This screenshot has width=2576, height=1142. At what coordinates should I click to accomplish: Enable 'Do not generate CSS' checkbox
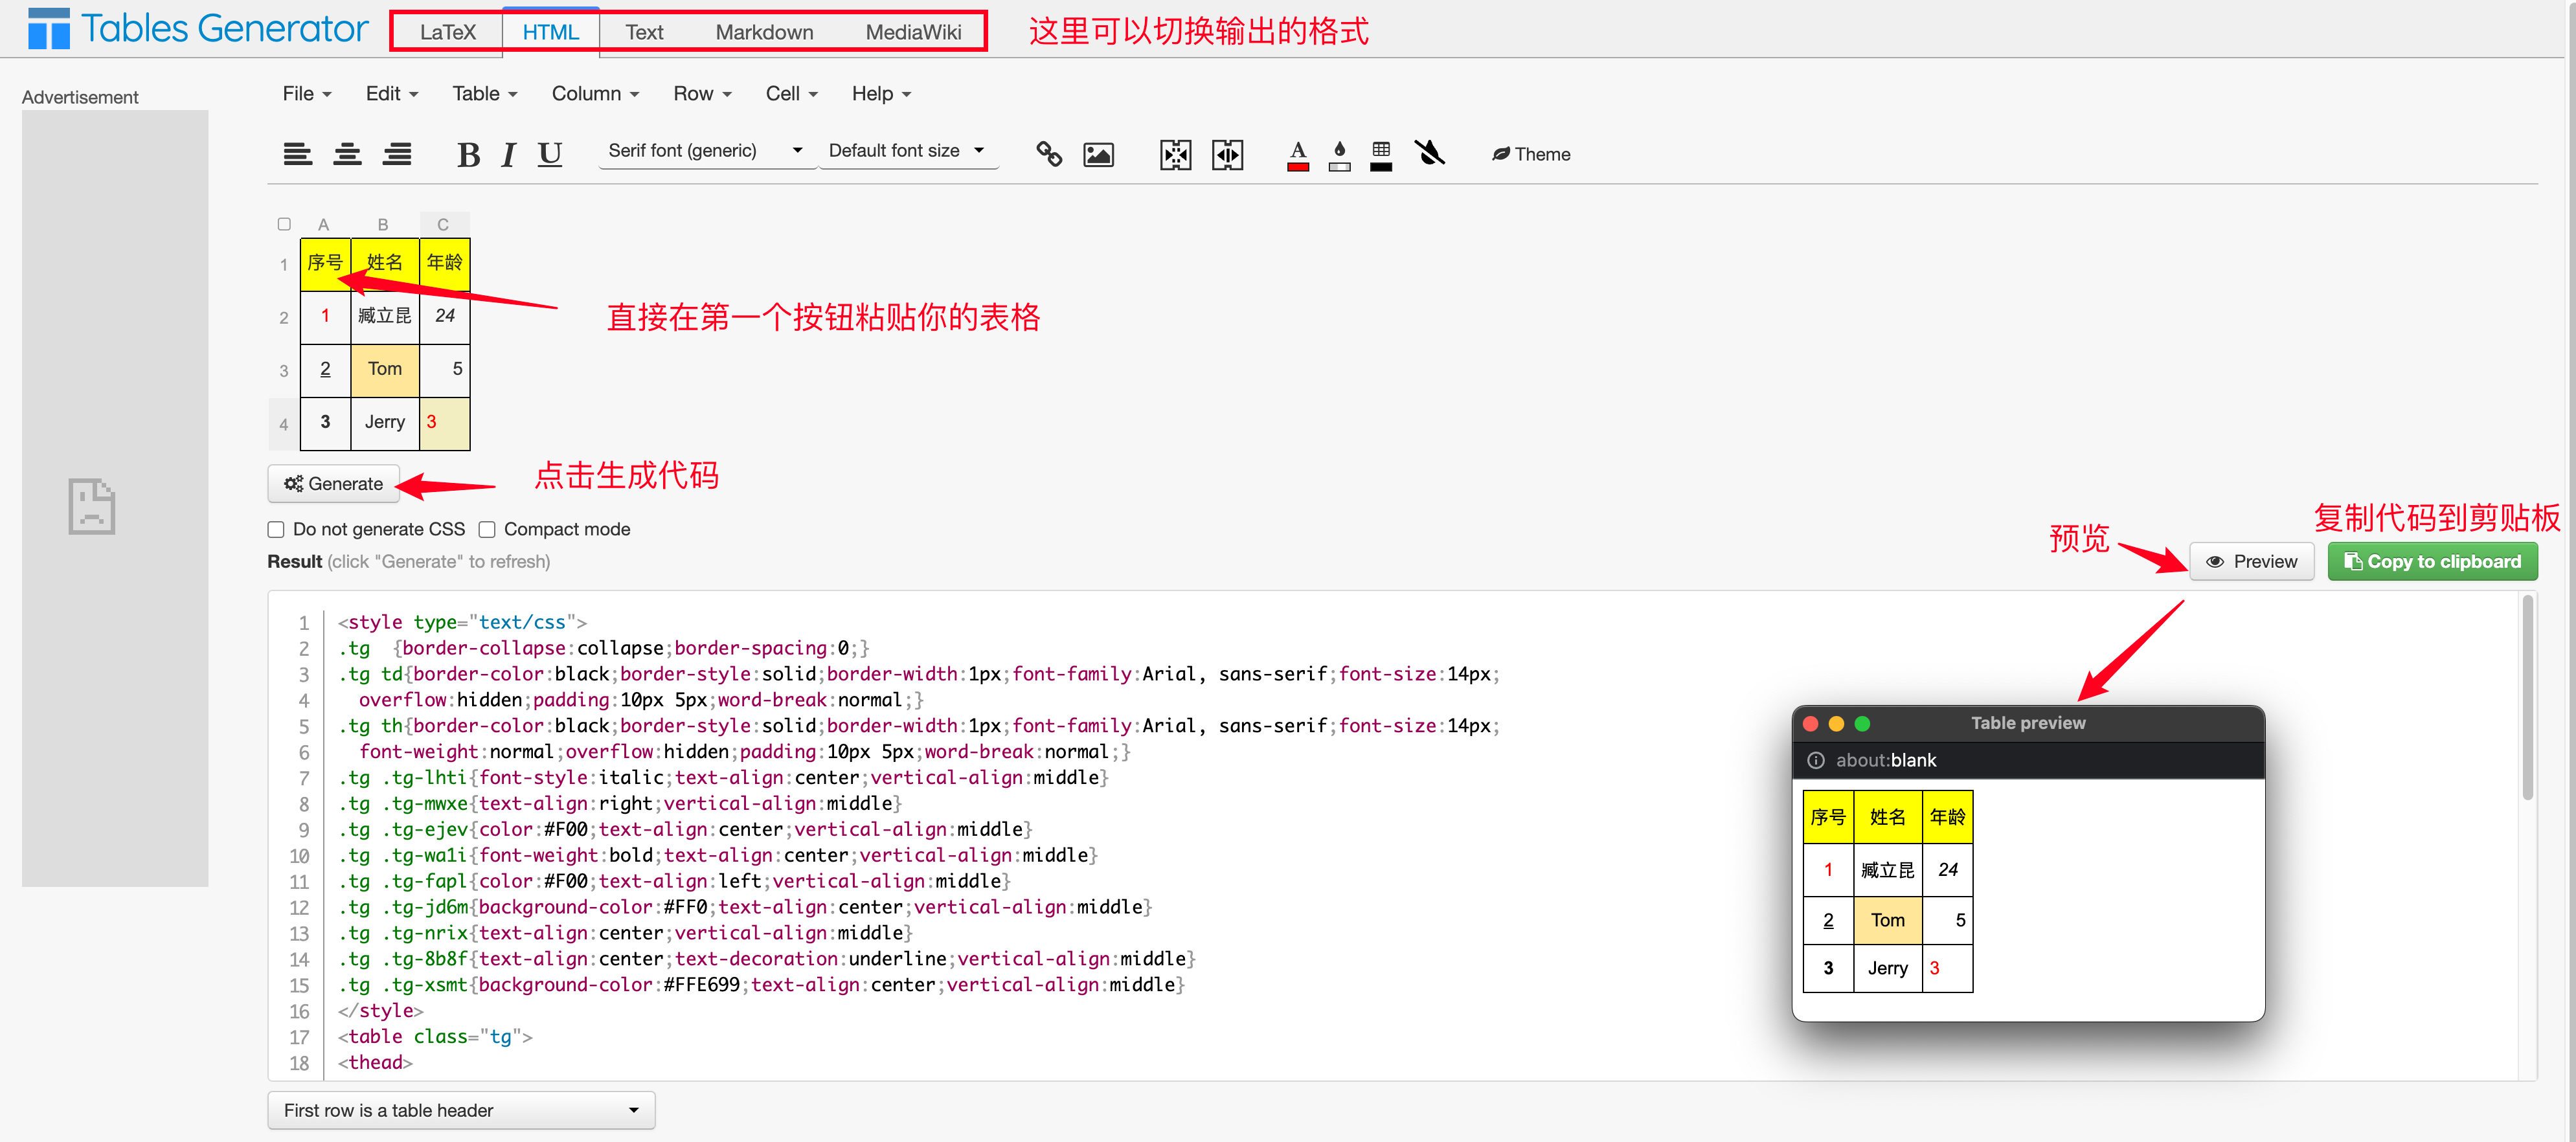pyautogui.click(x=276, y=529)
